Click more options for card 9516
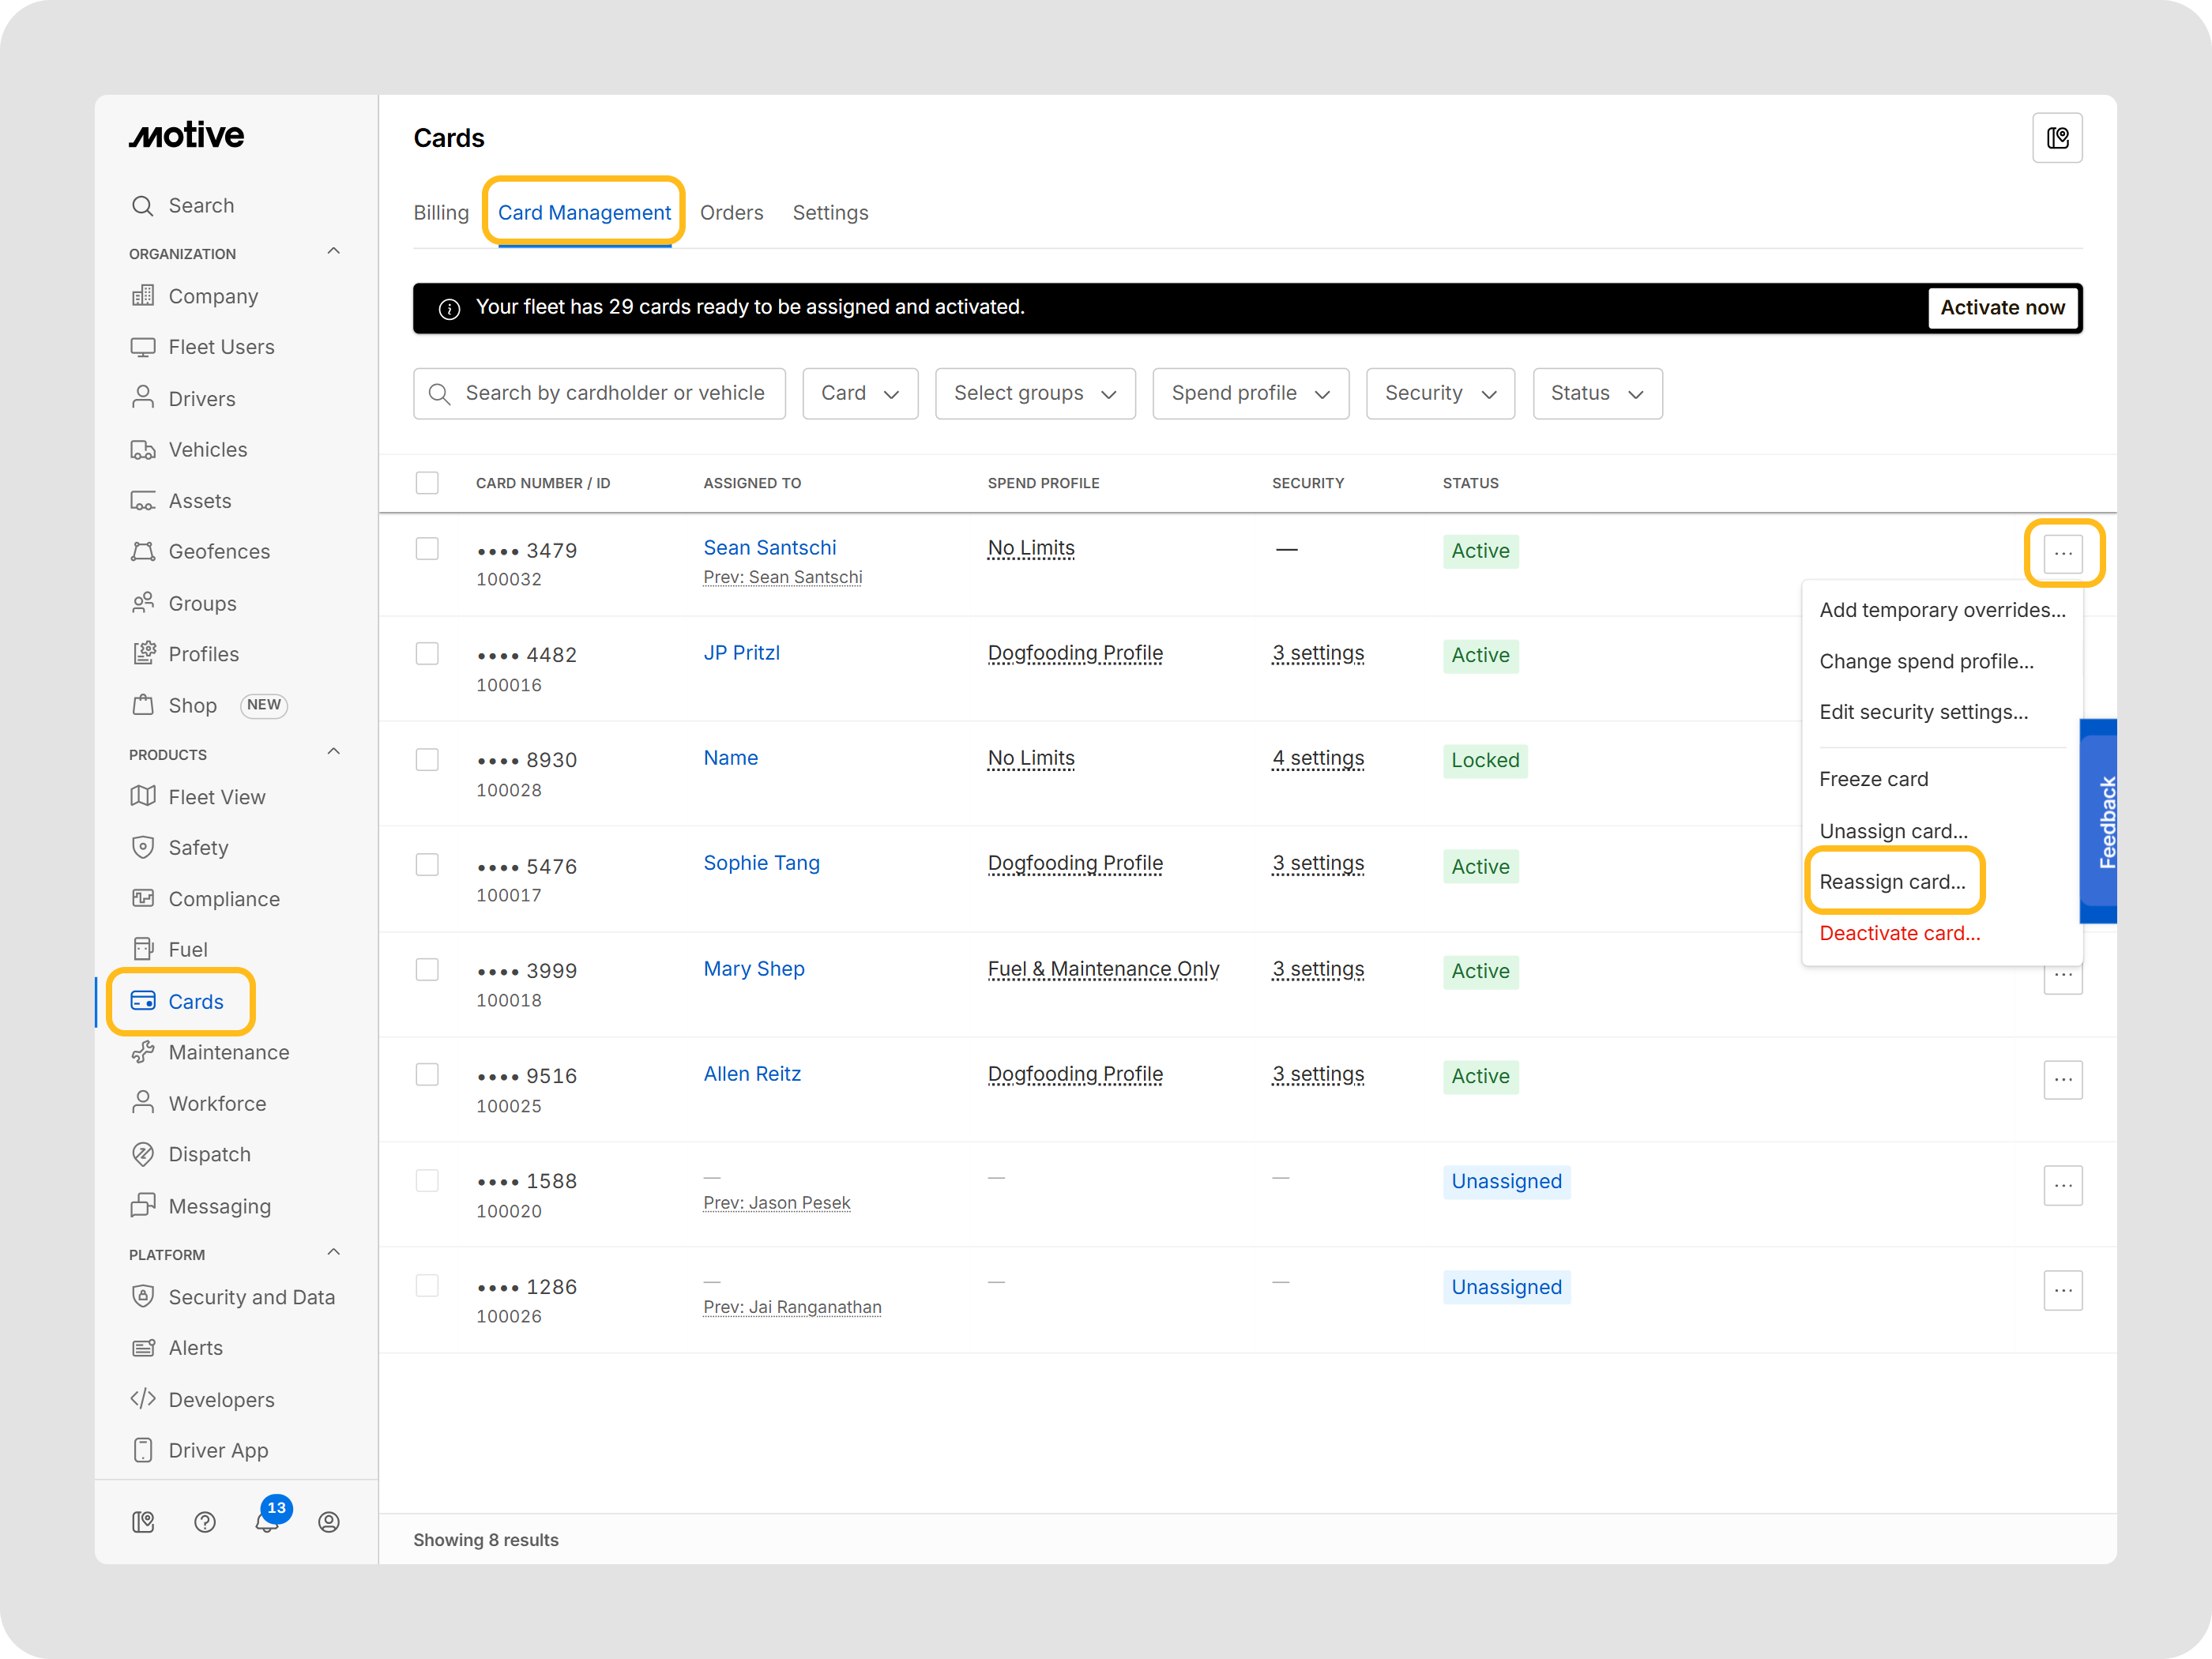Screen dimensions: 2212x1659 [x=2062, y=1079]
